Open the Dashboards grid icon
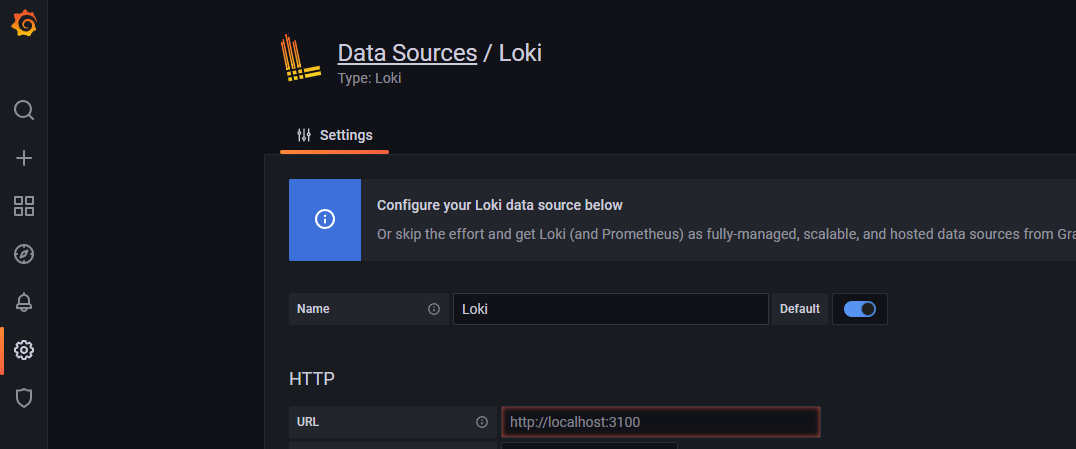1076x449 pixels. [24, 206]
